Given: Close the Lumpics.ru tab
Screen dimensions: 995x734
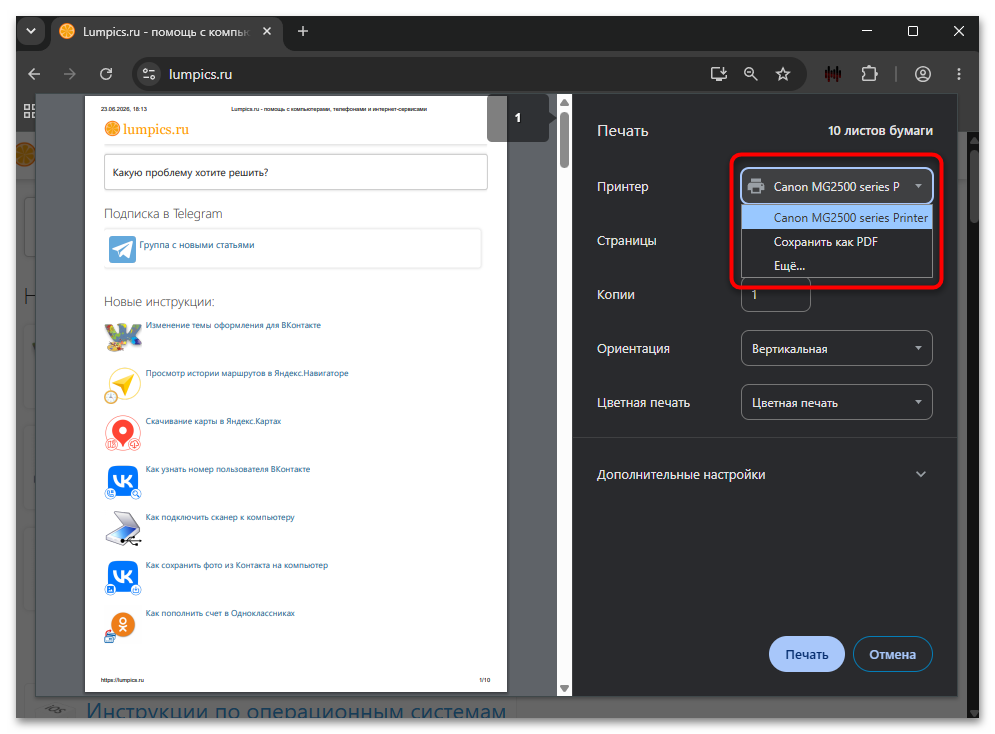Looking at the screenshot, I should pos(267,31).
